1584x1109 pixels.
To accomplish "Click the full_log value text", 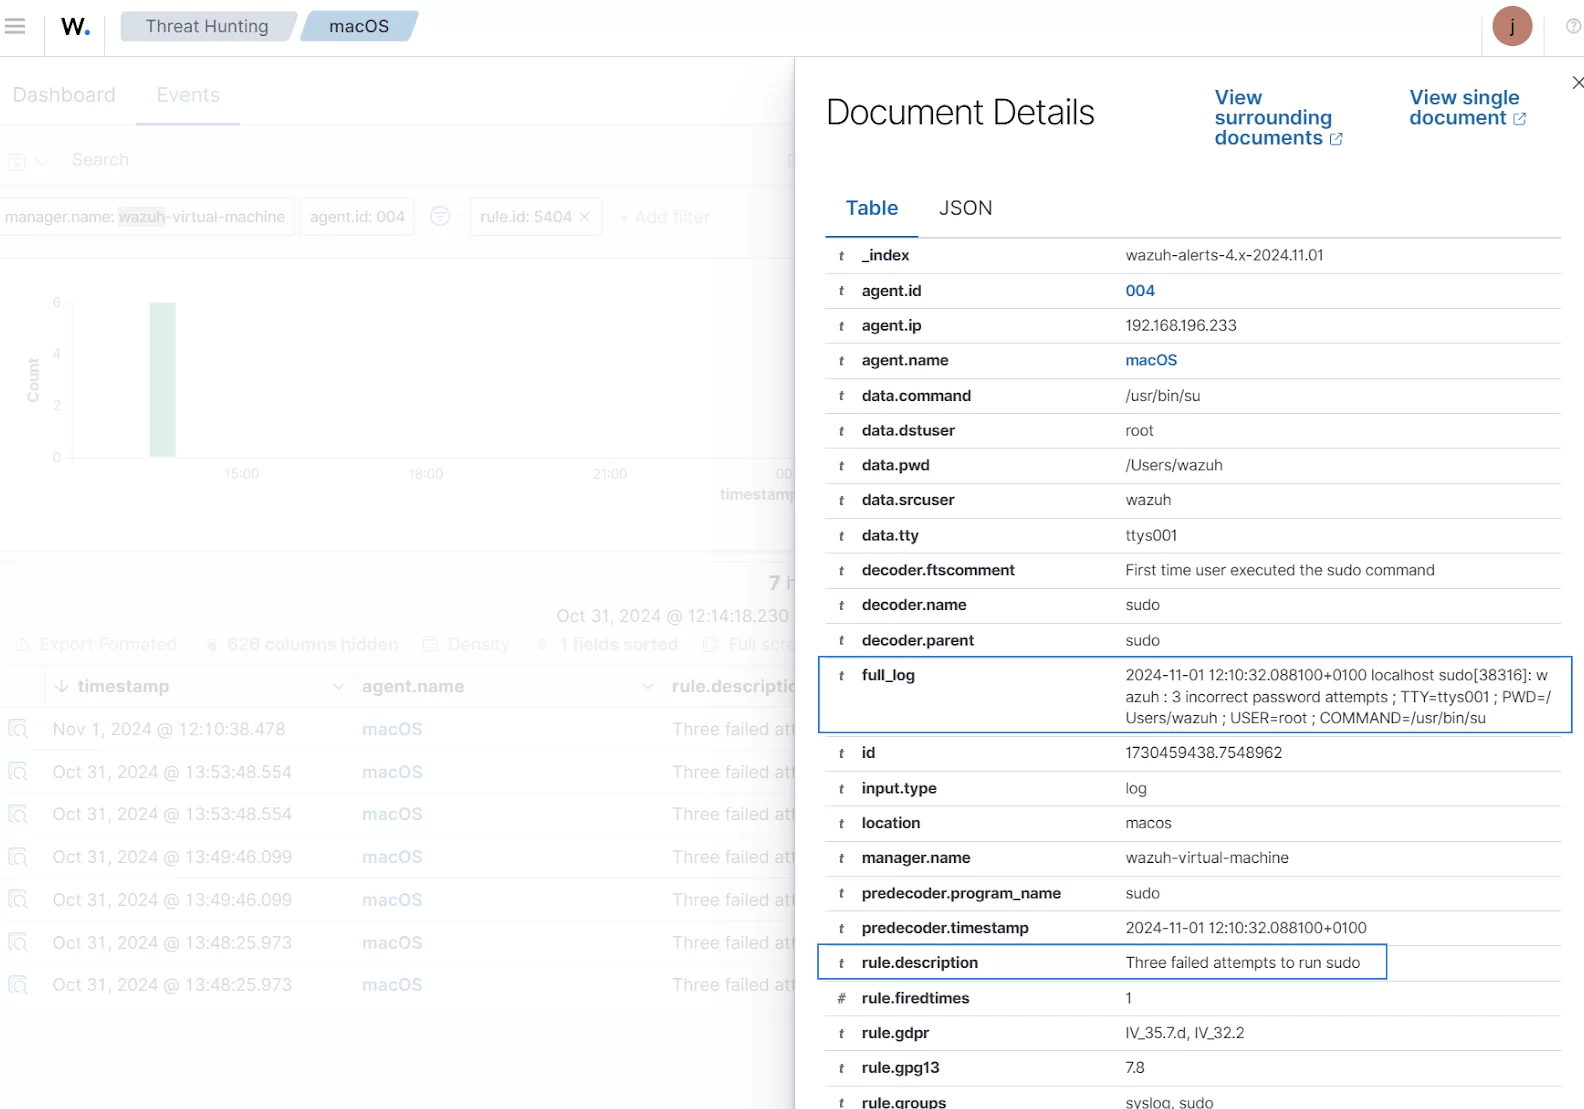I will pos(1338,697).
